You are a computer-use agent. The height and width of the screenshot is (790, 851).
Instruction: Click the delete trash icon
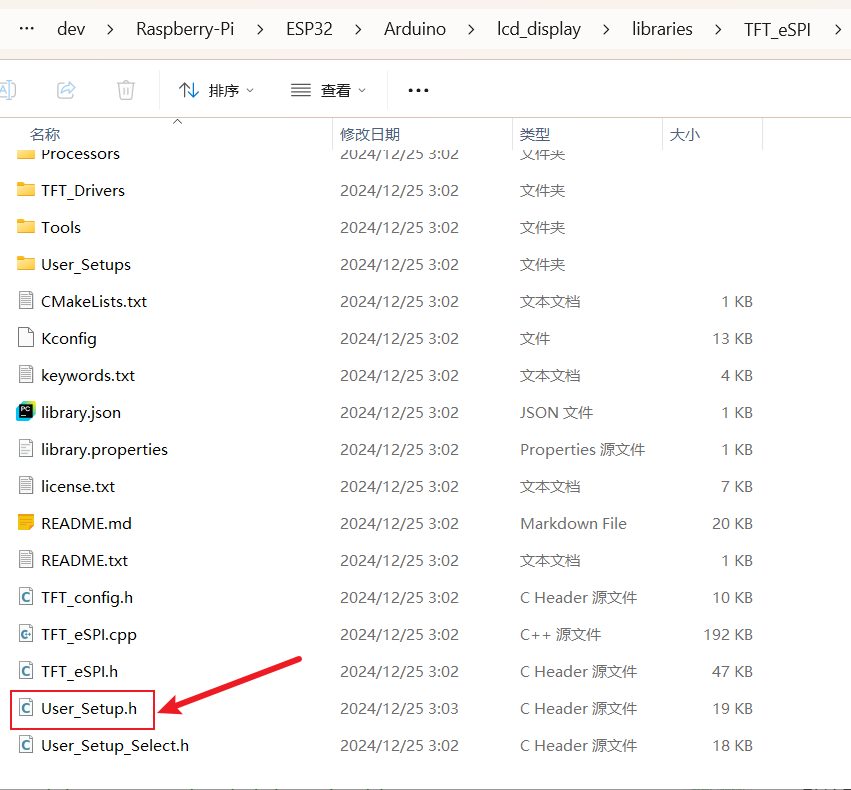(125, 90)
